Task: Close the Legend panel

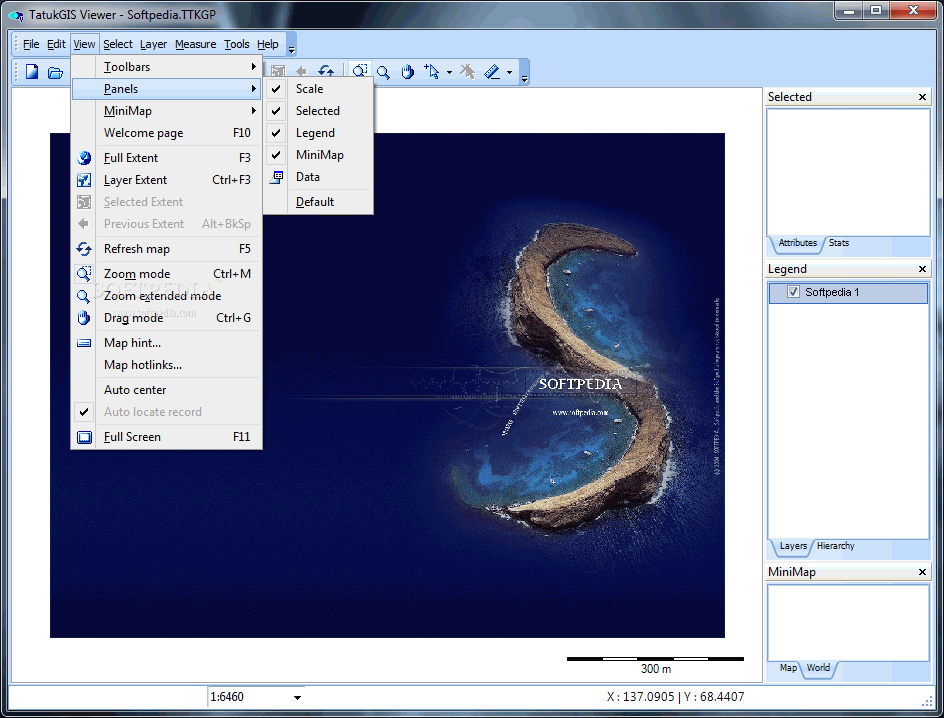Action: pyautogui.click(x=922, y=269)
